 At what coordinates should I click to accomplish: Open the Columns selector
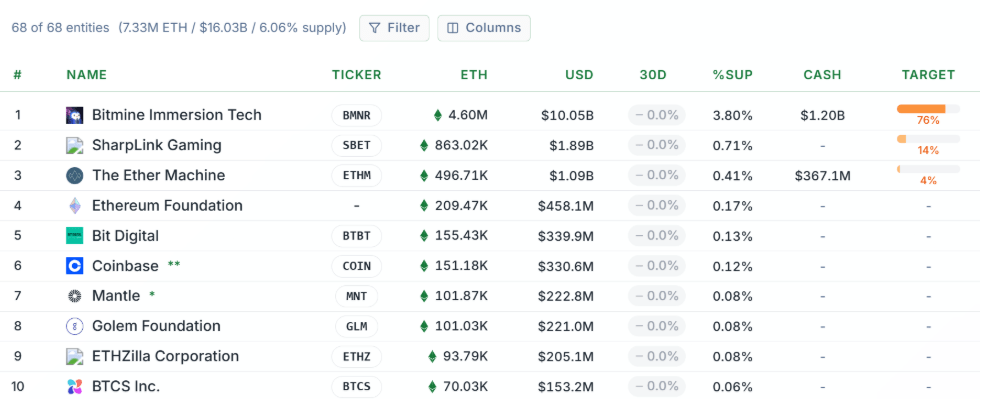(484, 28)
